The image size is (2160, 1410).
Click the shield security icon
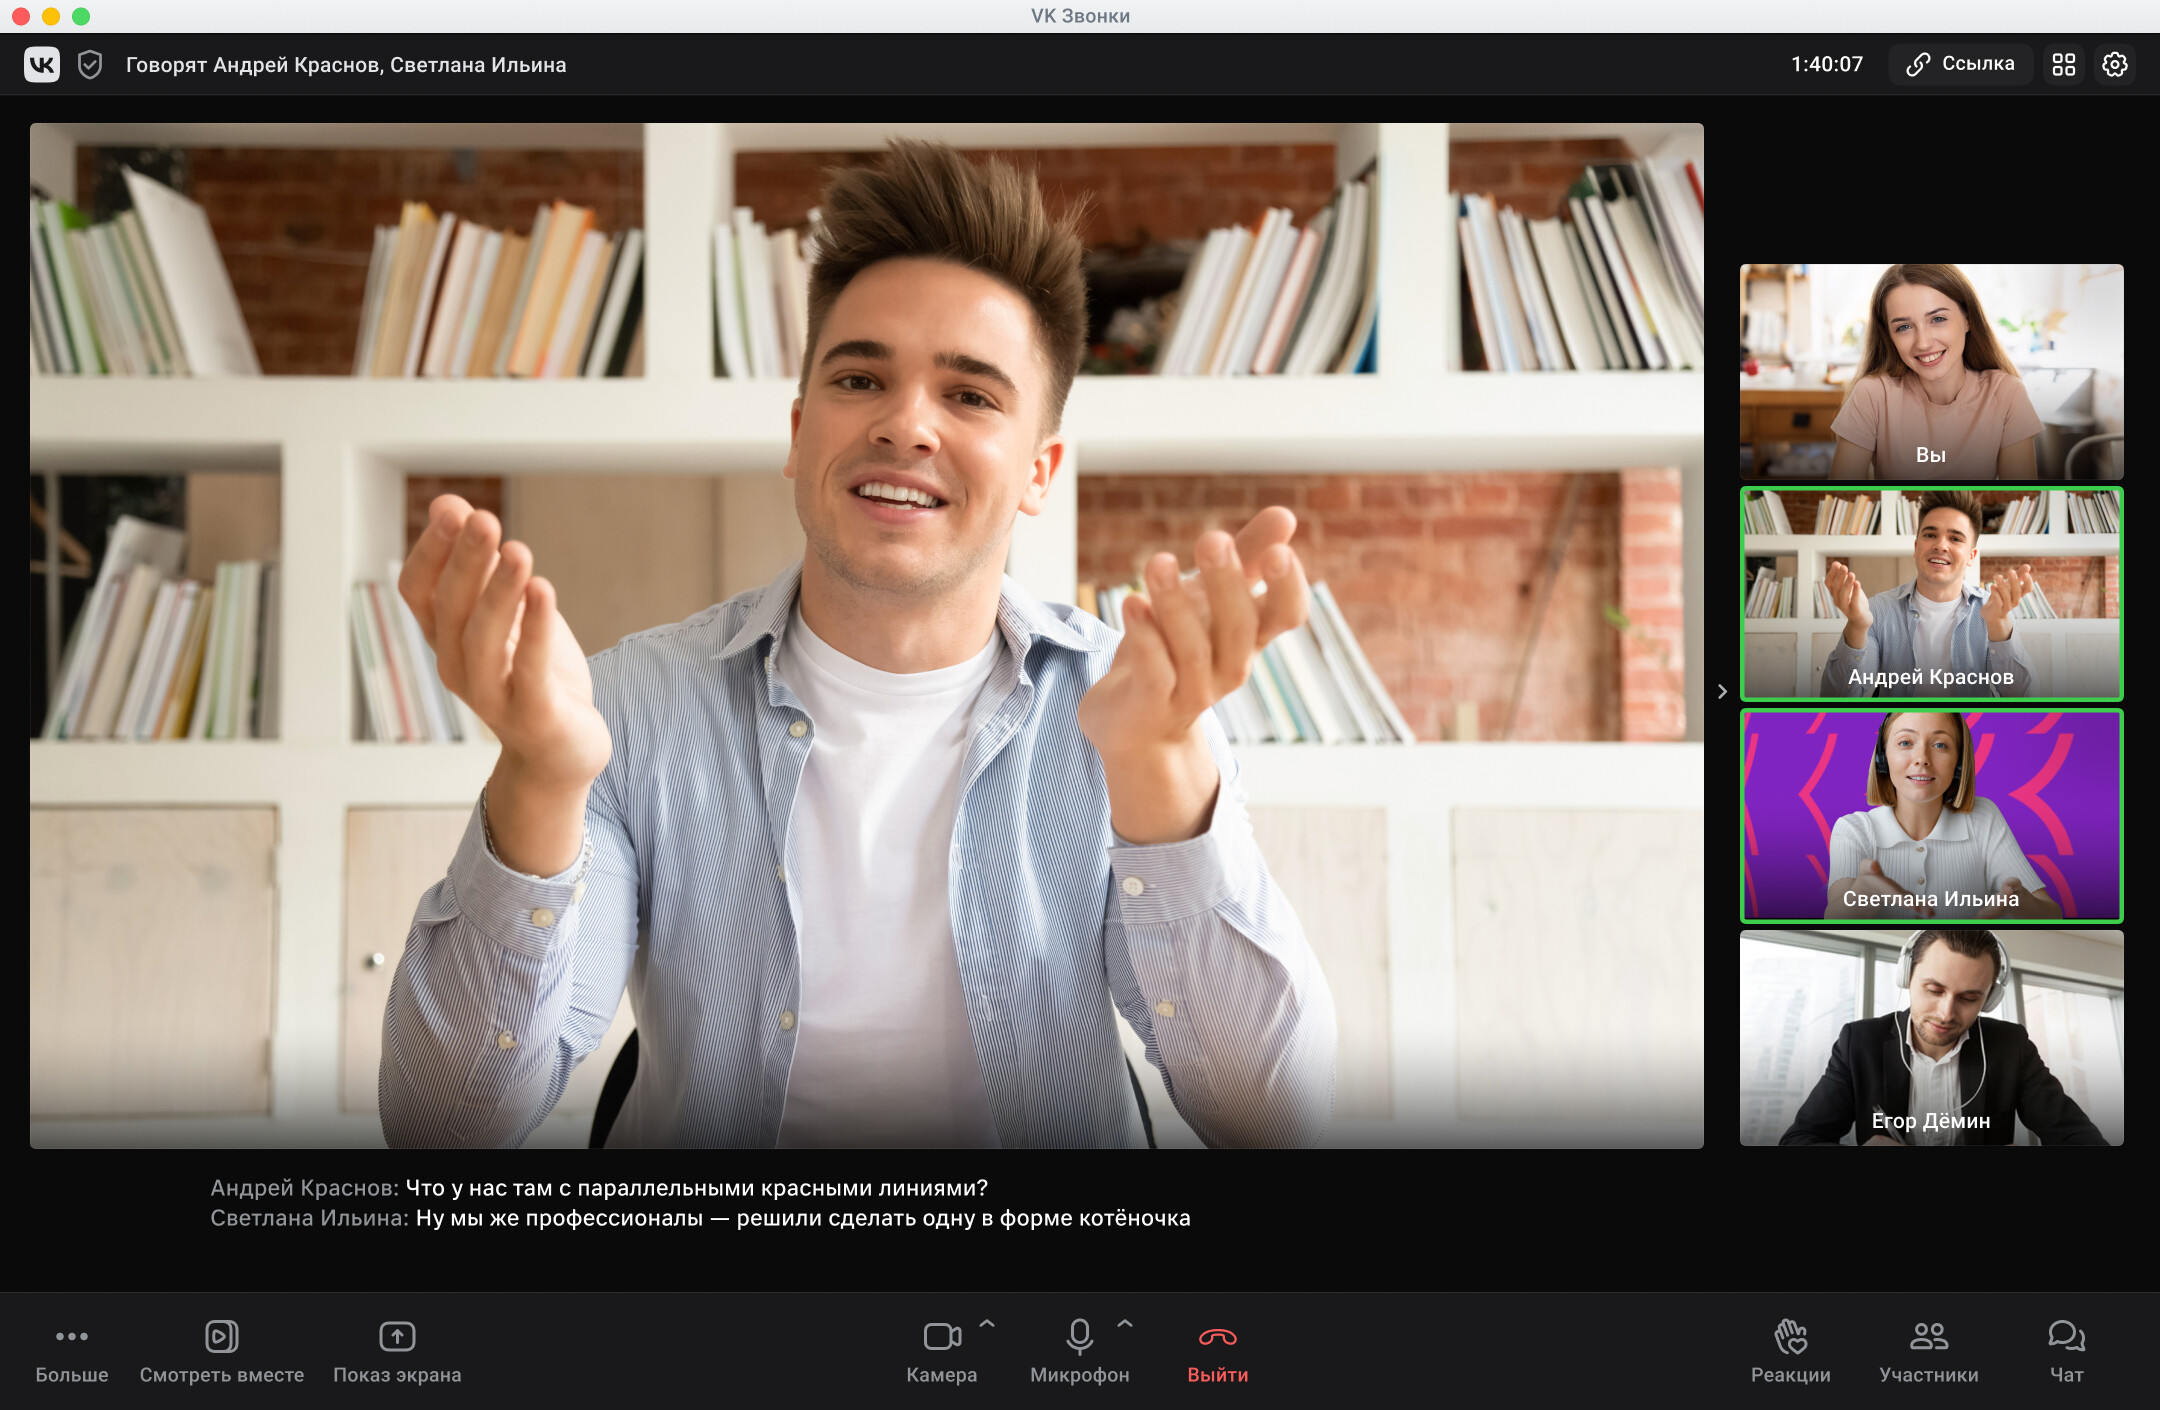90,65
